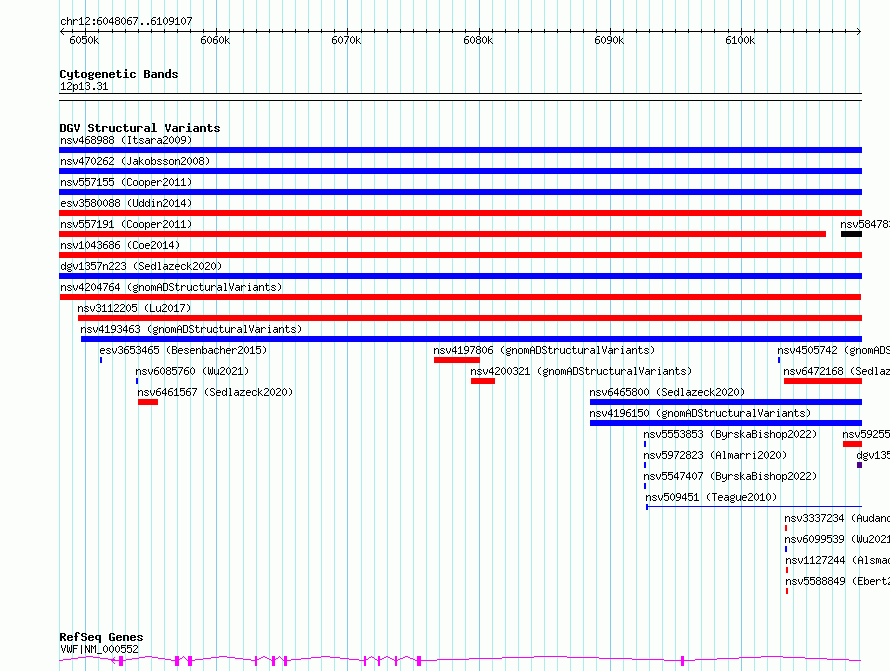The width and height of the screenshot is (890, 671).
Task: Select the blue bar under nsv4196150
Action: (726, 423)
